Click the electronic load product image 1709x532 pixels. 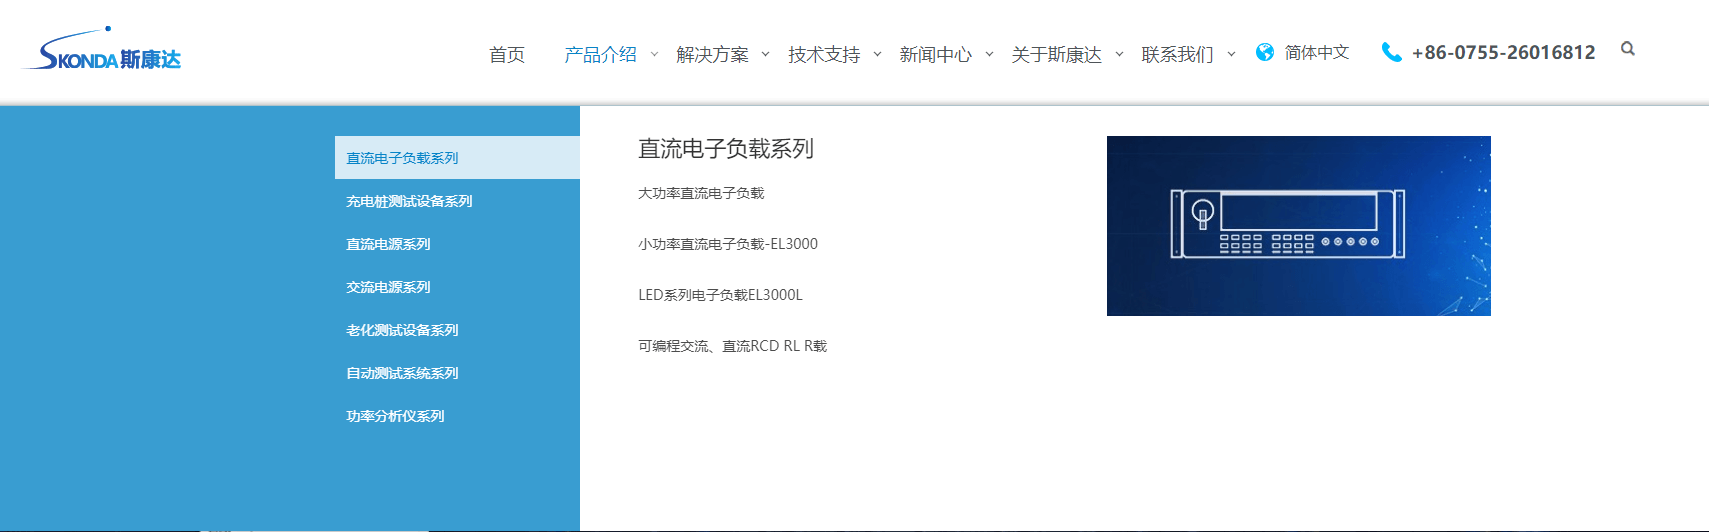tap(1298, 226)
